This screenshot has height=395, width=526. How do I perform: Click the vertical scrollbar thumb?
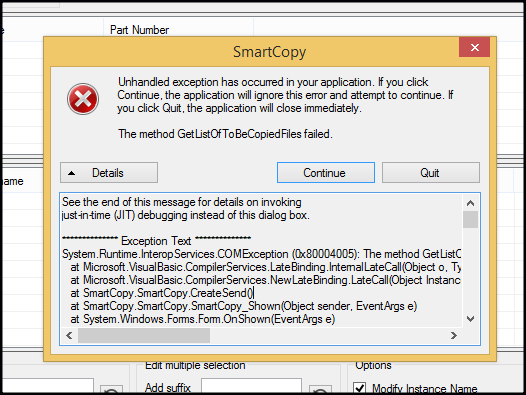pyautogui.click(x=470, y=219)
